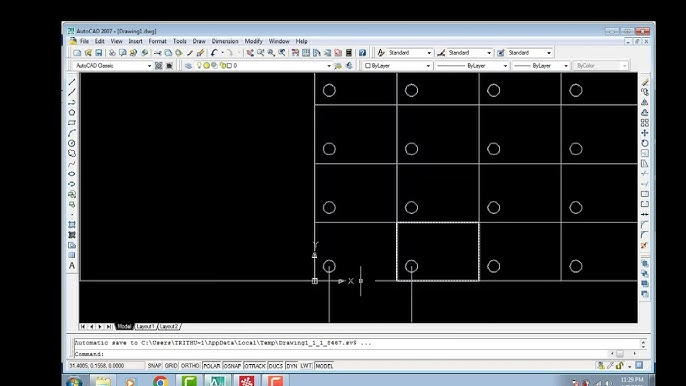This screenshot has height=386, width=686.
Task: Toggle SNAP mode in status bar
Action: (154, 366)
